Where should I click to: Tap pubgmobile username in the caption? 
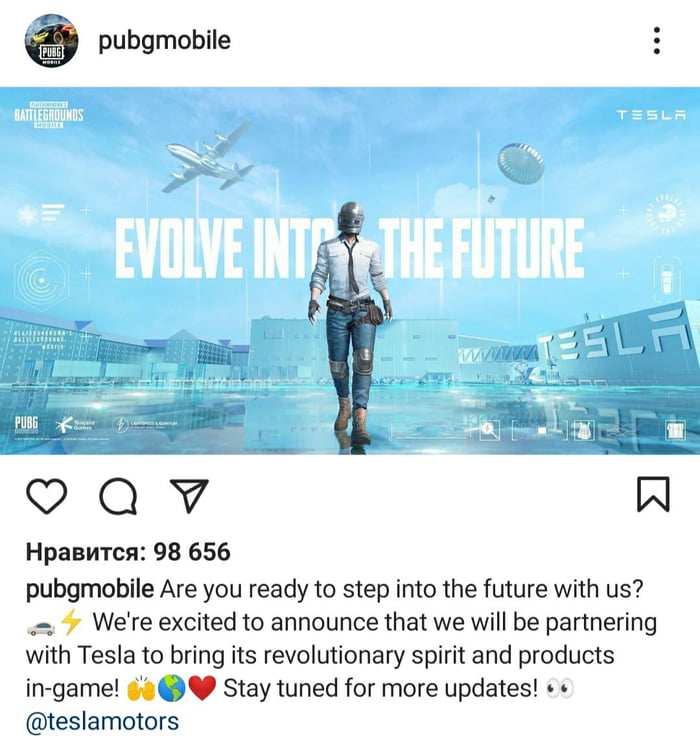tap(90, 590)
